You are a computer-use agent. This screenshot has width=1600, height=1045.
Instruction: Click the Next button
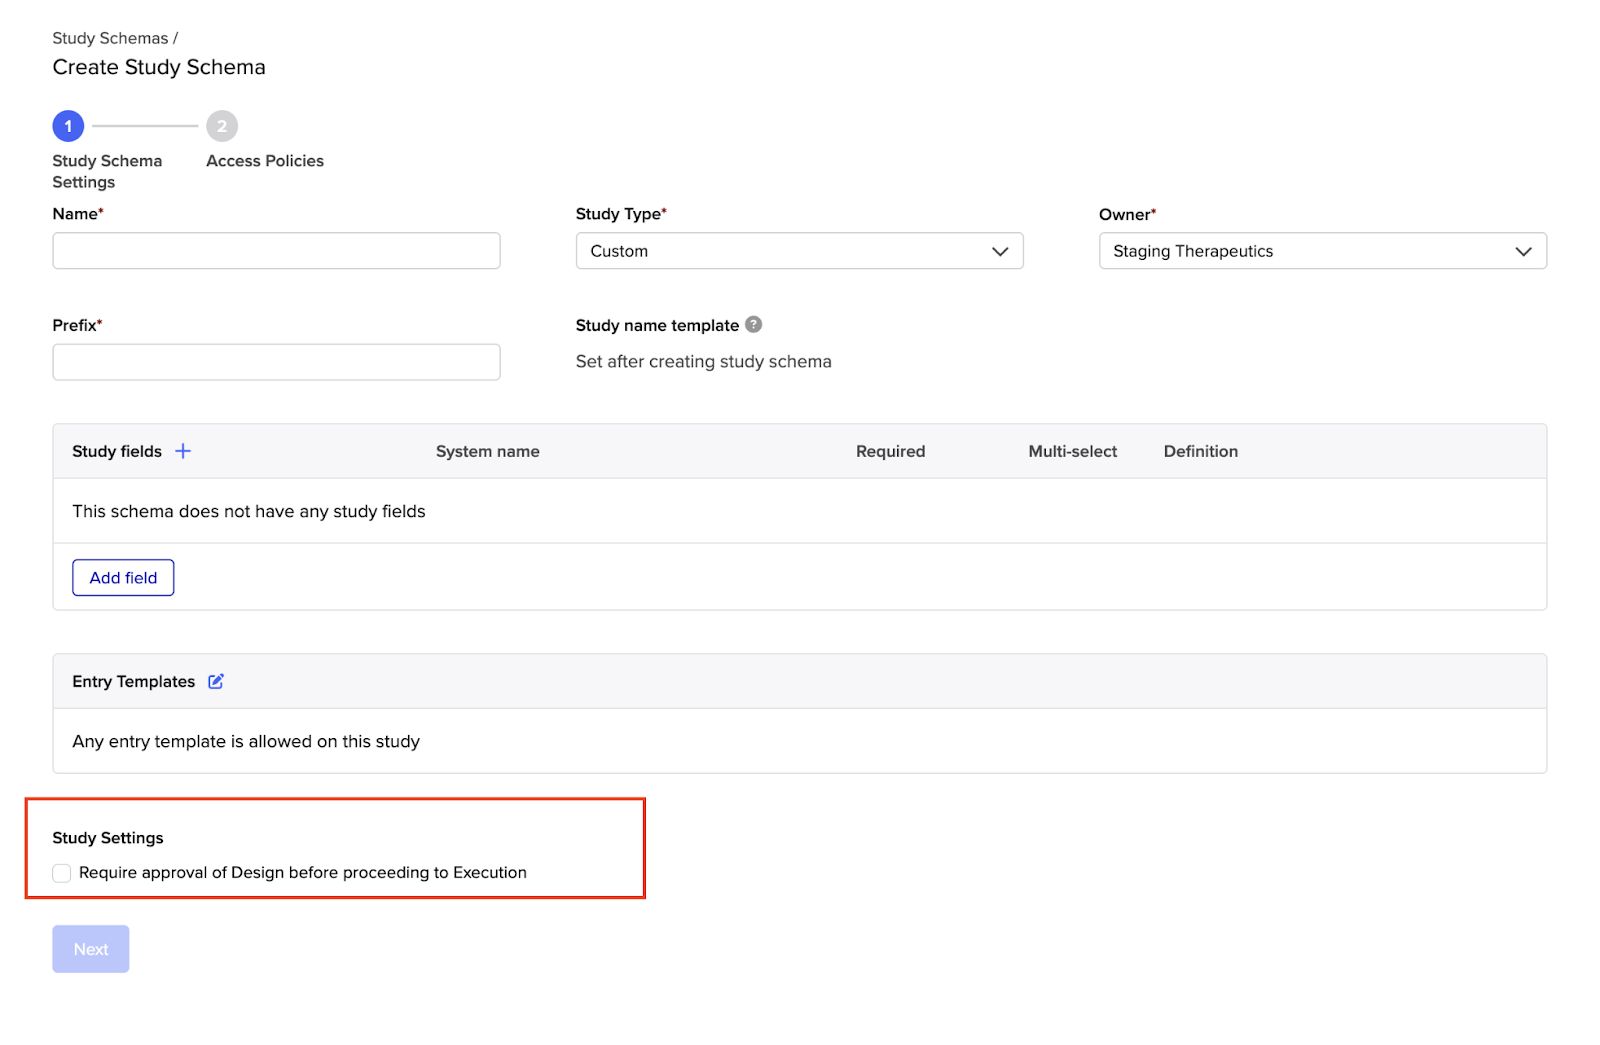(91, 949)
